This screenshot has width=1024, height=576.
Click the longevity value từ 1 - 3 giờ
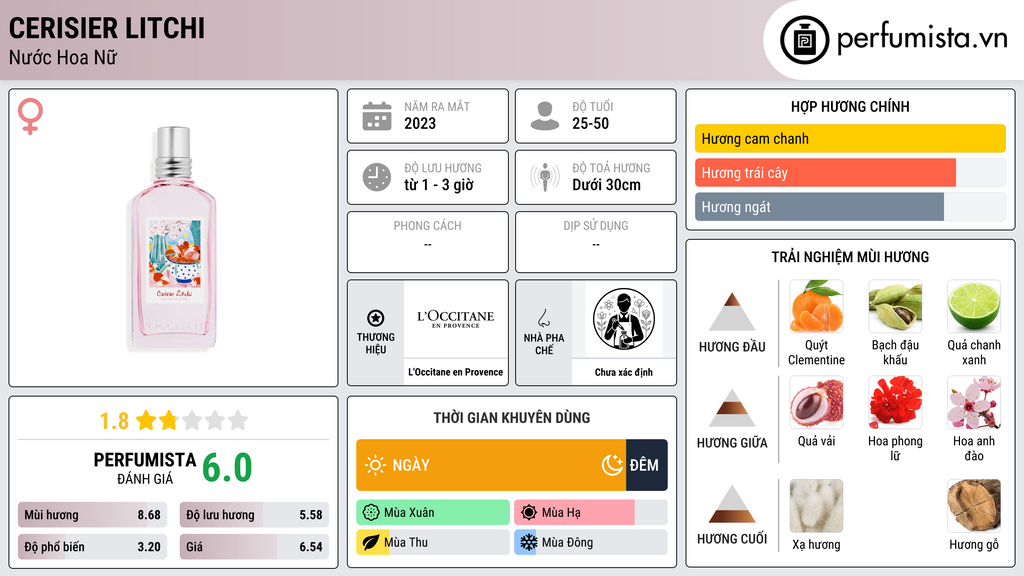pos(438,185)
